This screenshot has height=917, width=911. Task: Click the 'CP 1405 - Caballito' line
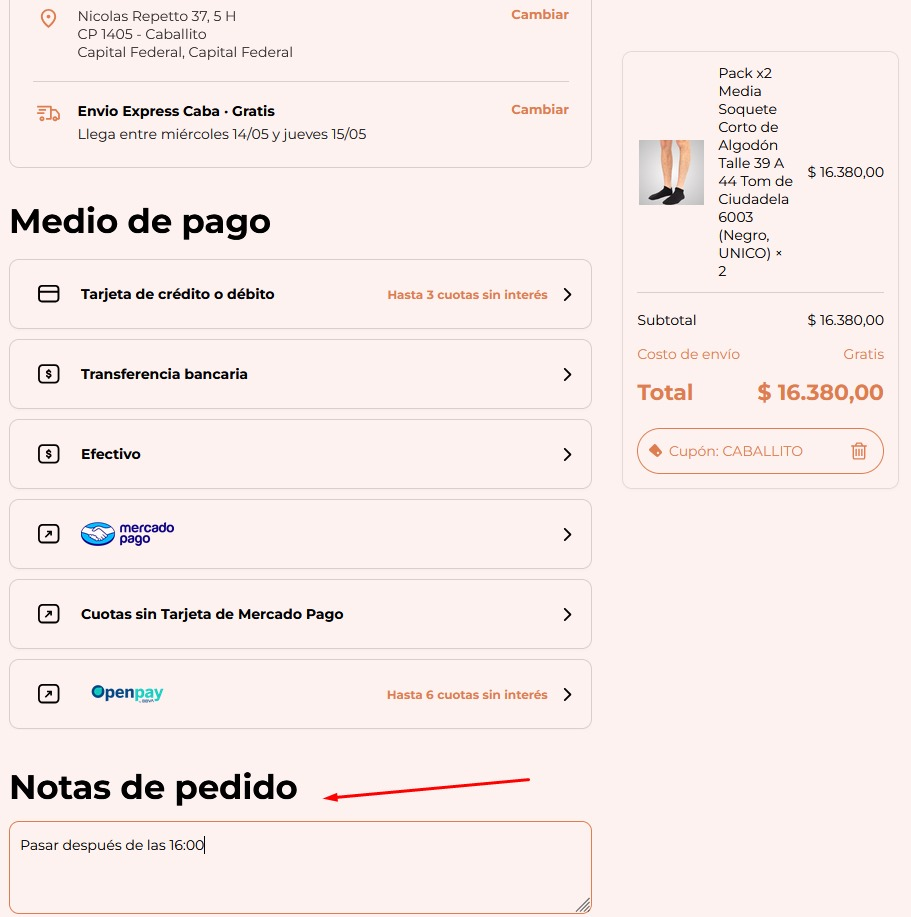click(x=142, y=34)
